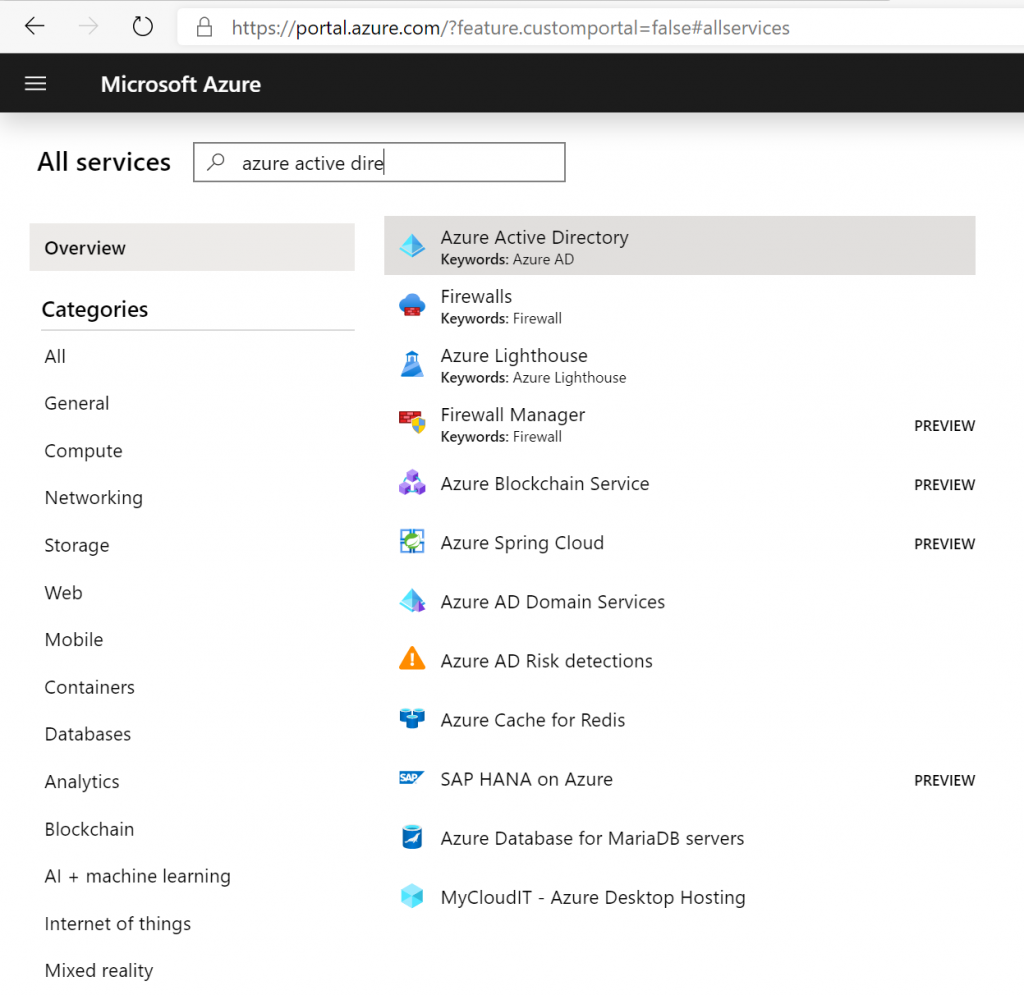The image size is (1024, 995).
Task: Focus the All services search field
Action: 379,162
